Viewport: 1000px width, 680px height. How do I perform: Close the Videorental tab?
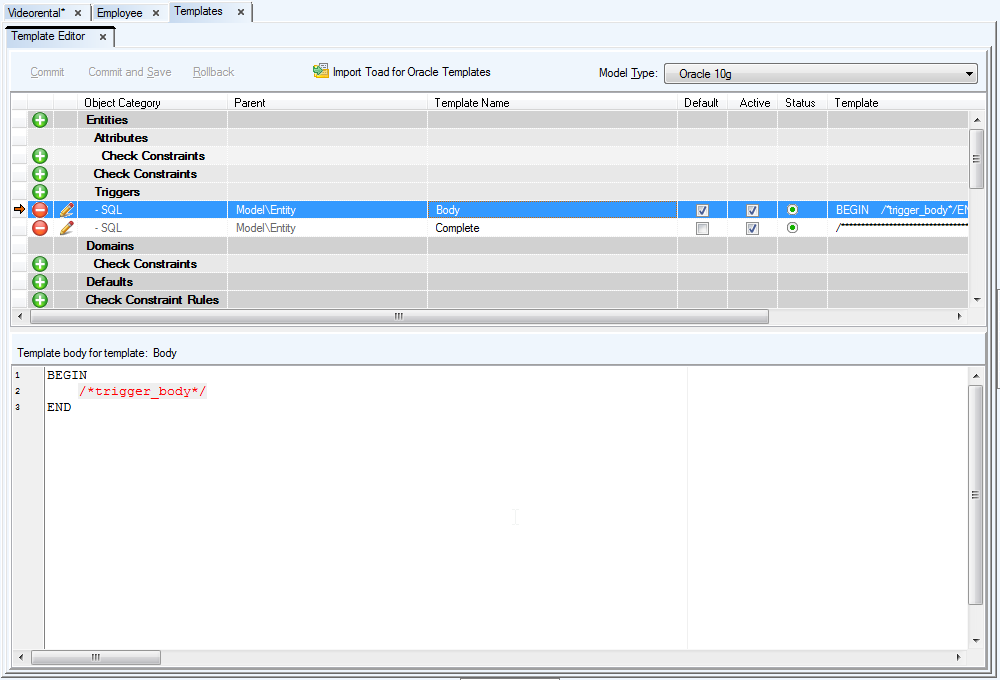point(78,13)
